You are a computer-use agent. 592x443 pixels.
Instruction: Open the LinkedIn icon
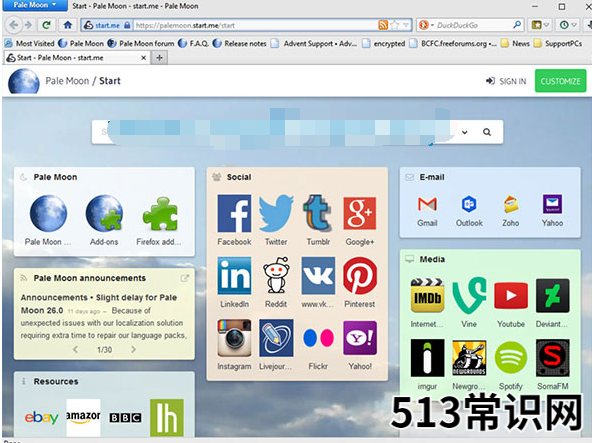point(234,276)
